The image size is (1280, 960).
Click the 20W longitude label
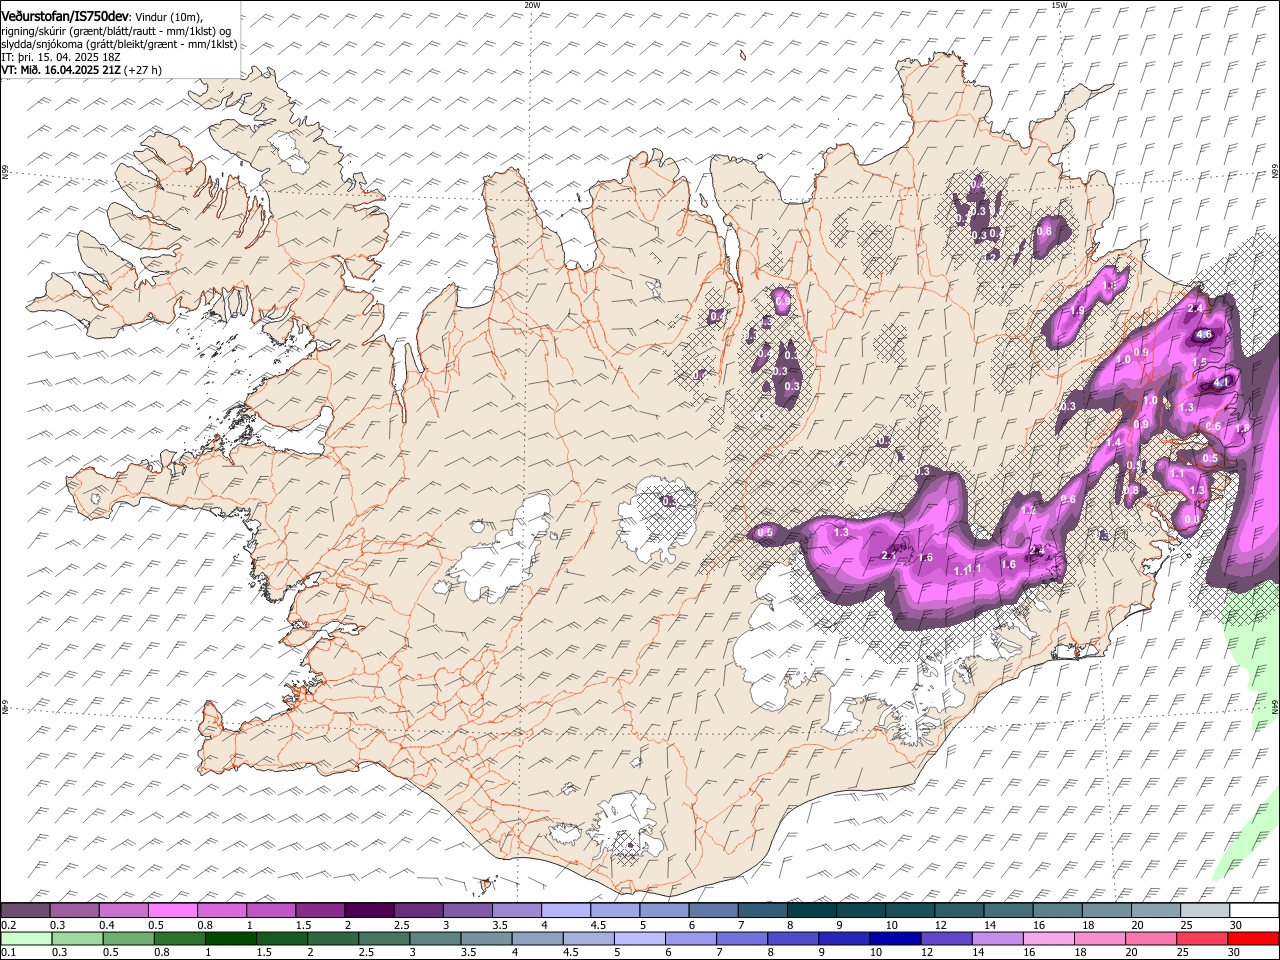tap(533, 5)
